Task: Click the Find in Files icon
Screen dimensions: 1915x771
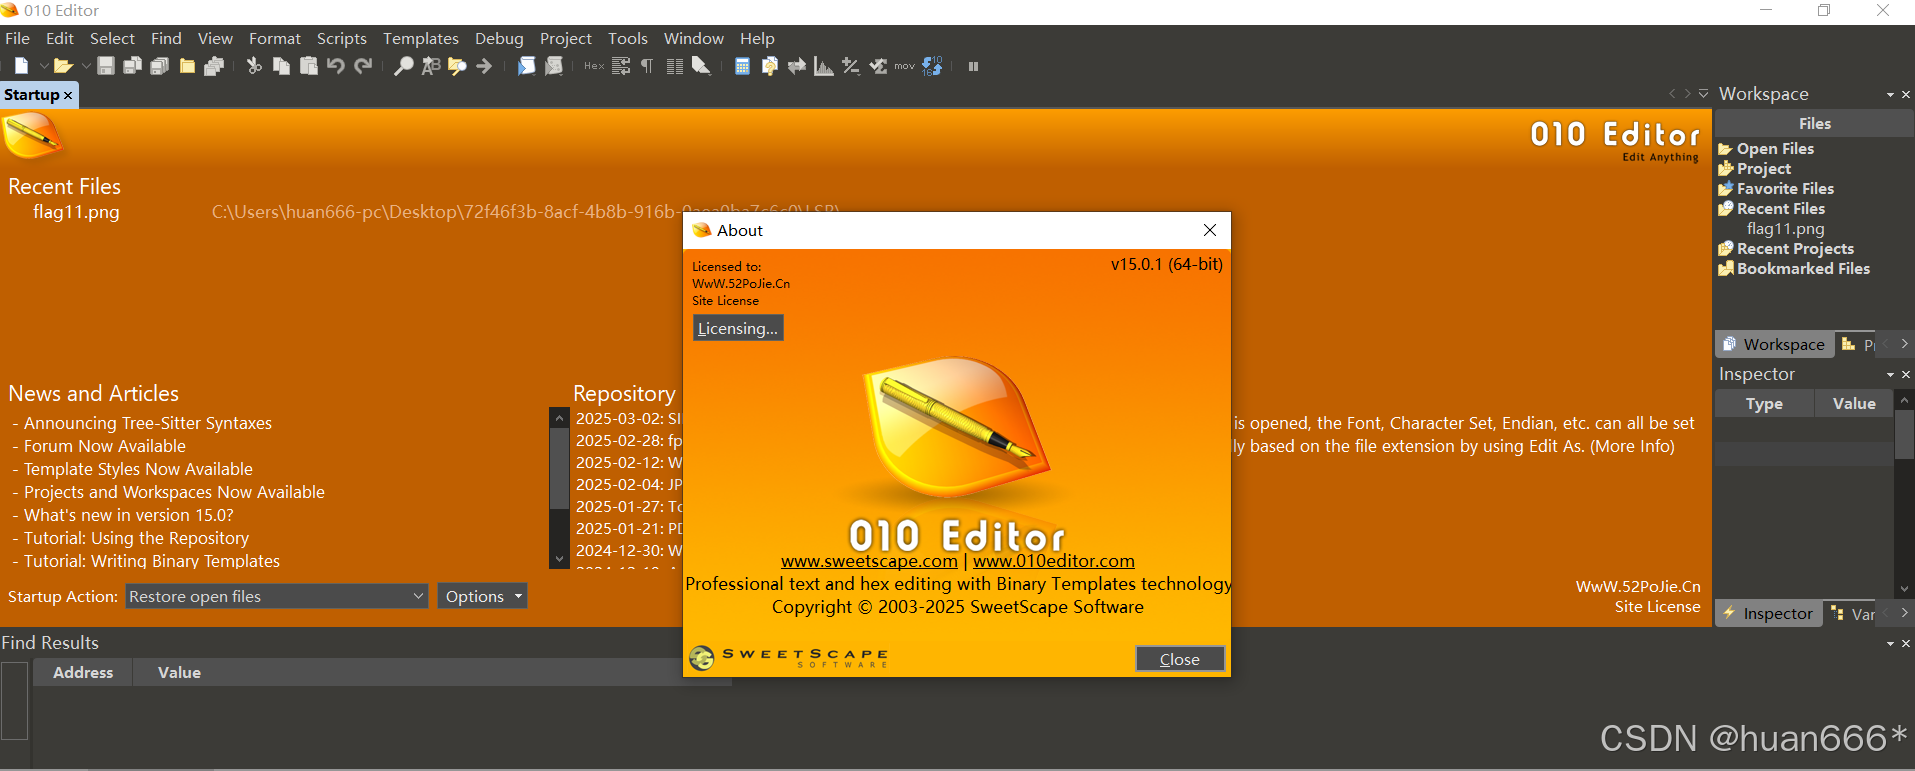Action: pos(457,66)
